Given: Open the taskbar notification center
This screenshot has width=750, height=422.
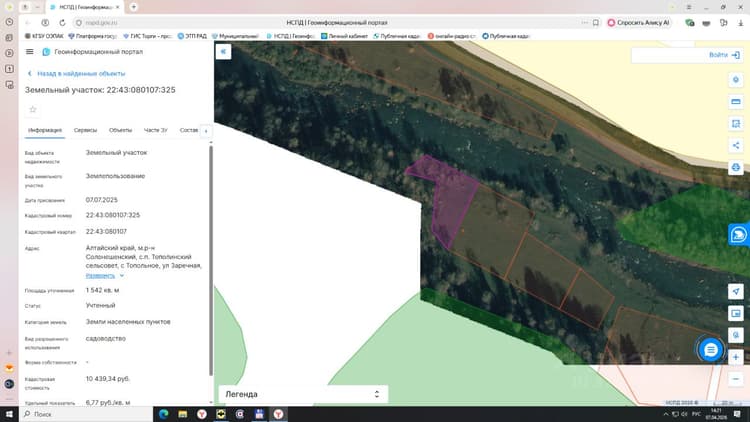Looking at the screenshot, I should (x=737, y=414).
